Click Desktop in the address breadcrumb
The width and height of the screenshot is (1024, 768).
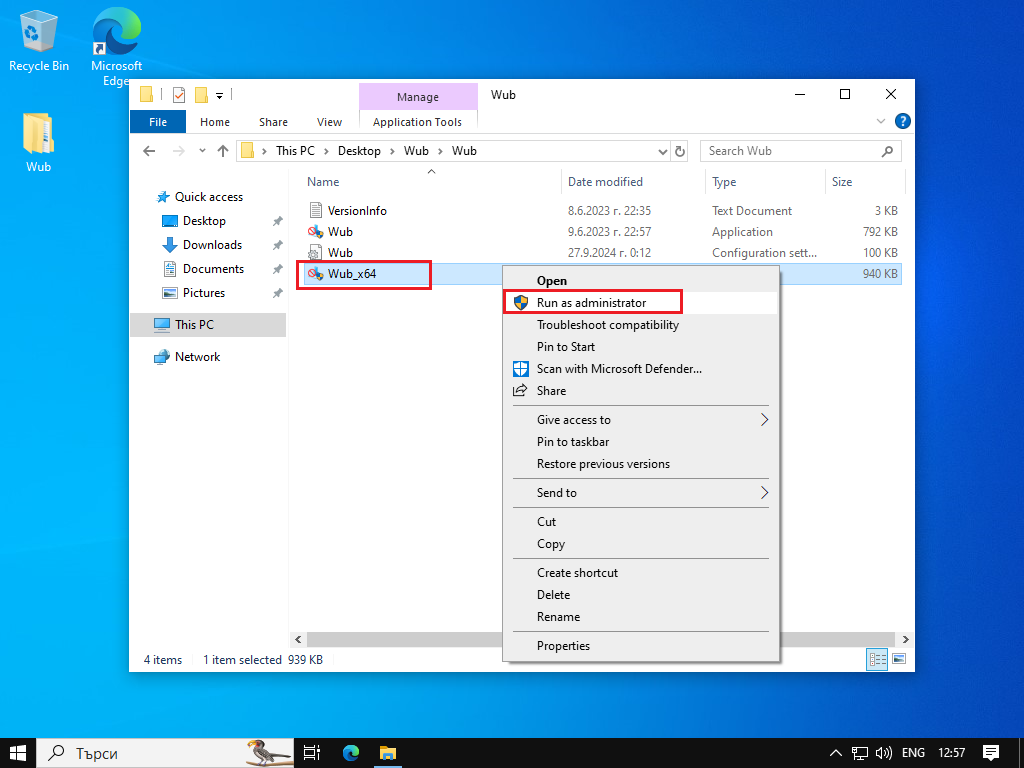359,151
